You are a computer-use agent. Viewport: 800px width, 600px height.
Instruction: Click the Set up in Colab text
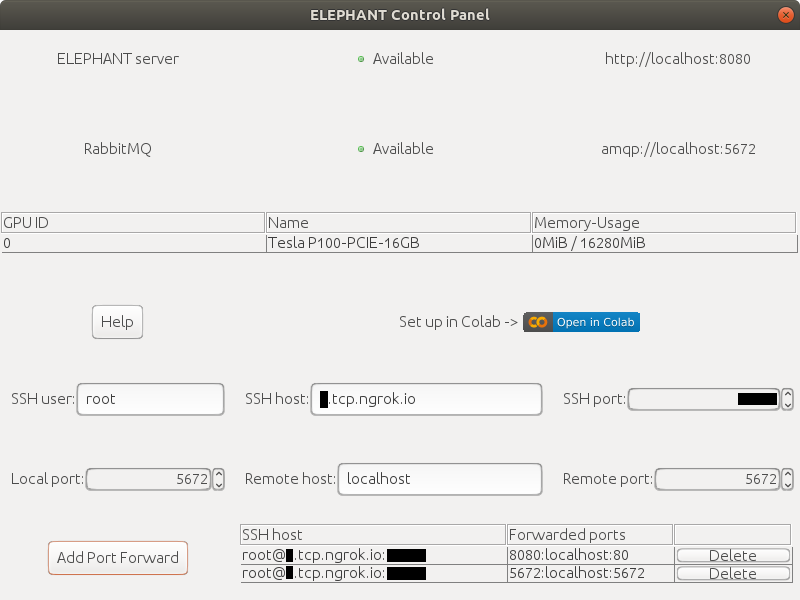click(x=458, y=322)
